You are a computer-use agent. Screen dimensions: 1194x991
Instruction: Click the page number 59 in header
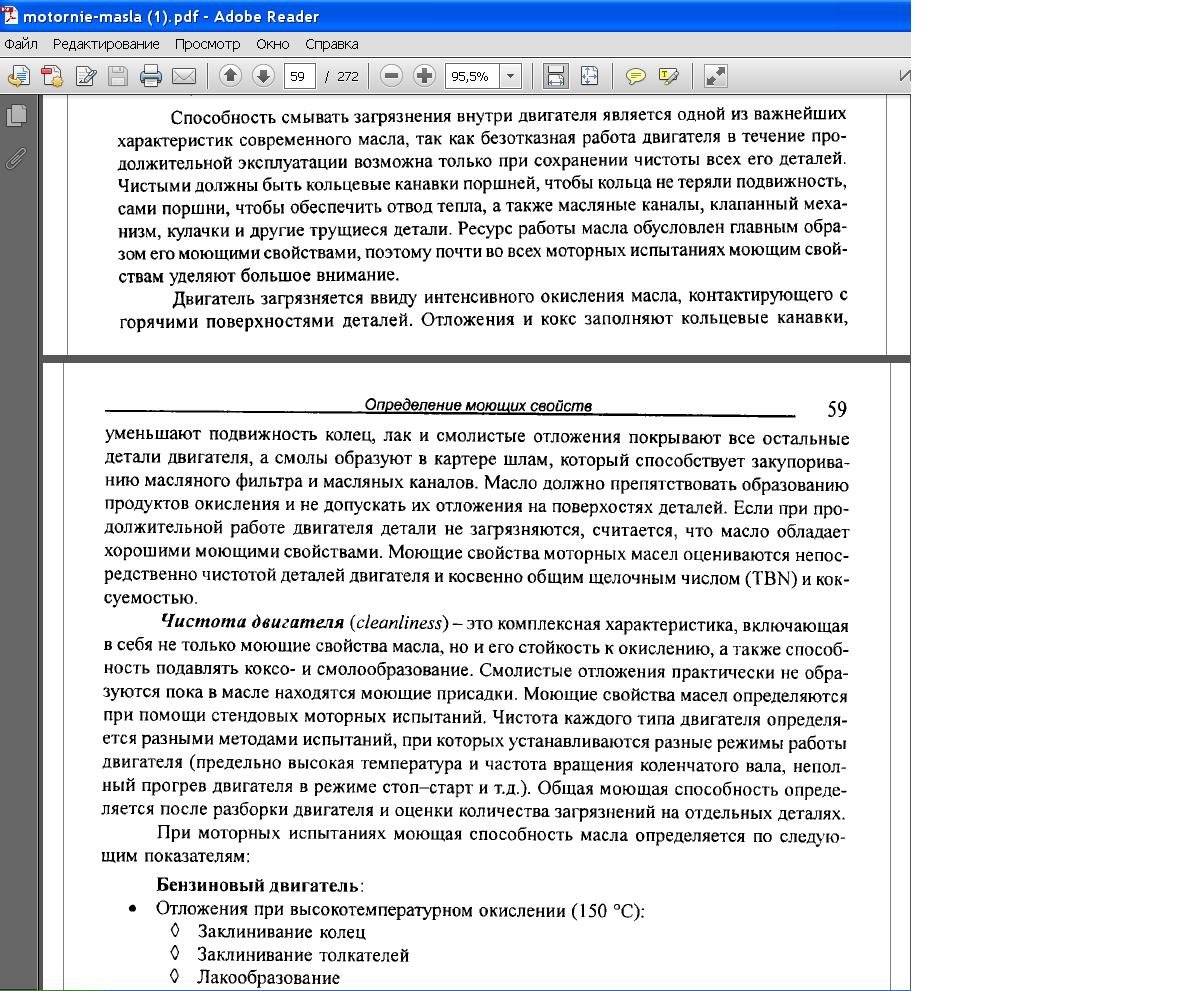pyautogui.click(x=837, y=410)
